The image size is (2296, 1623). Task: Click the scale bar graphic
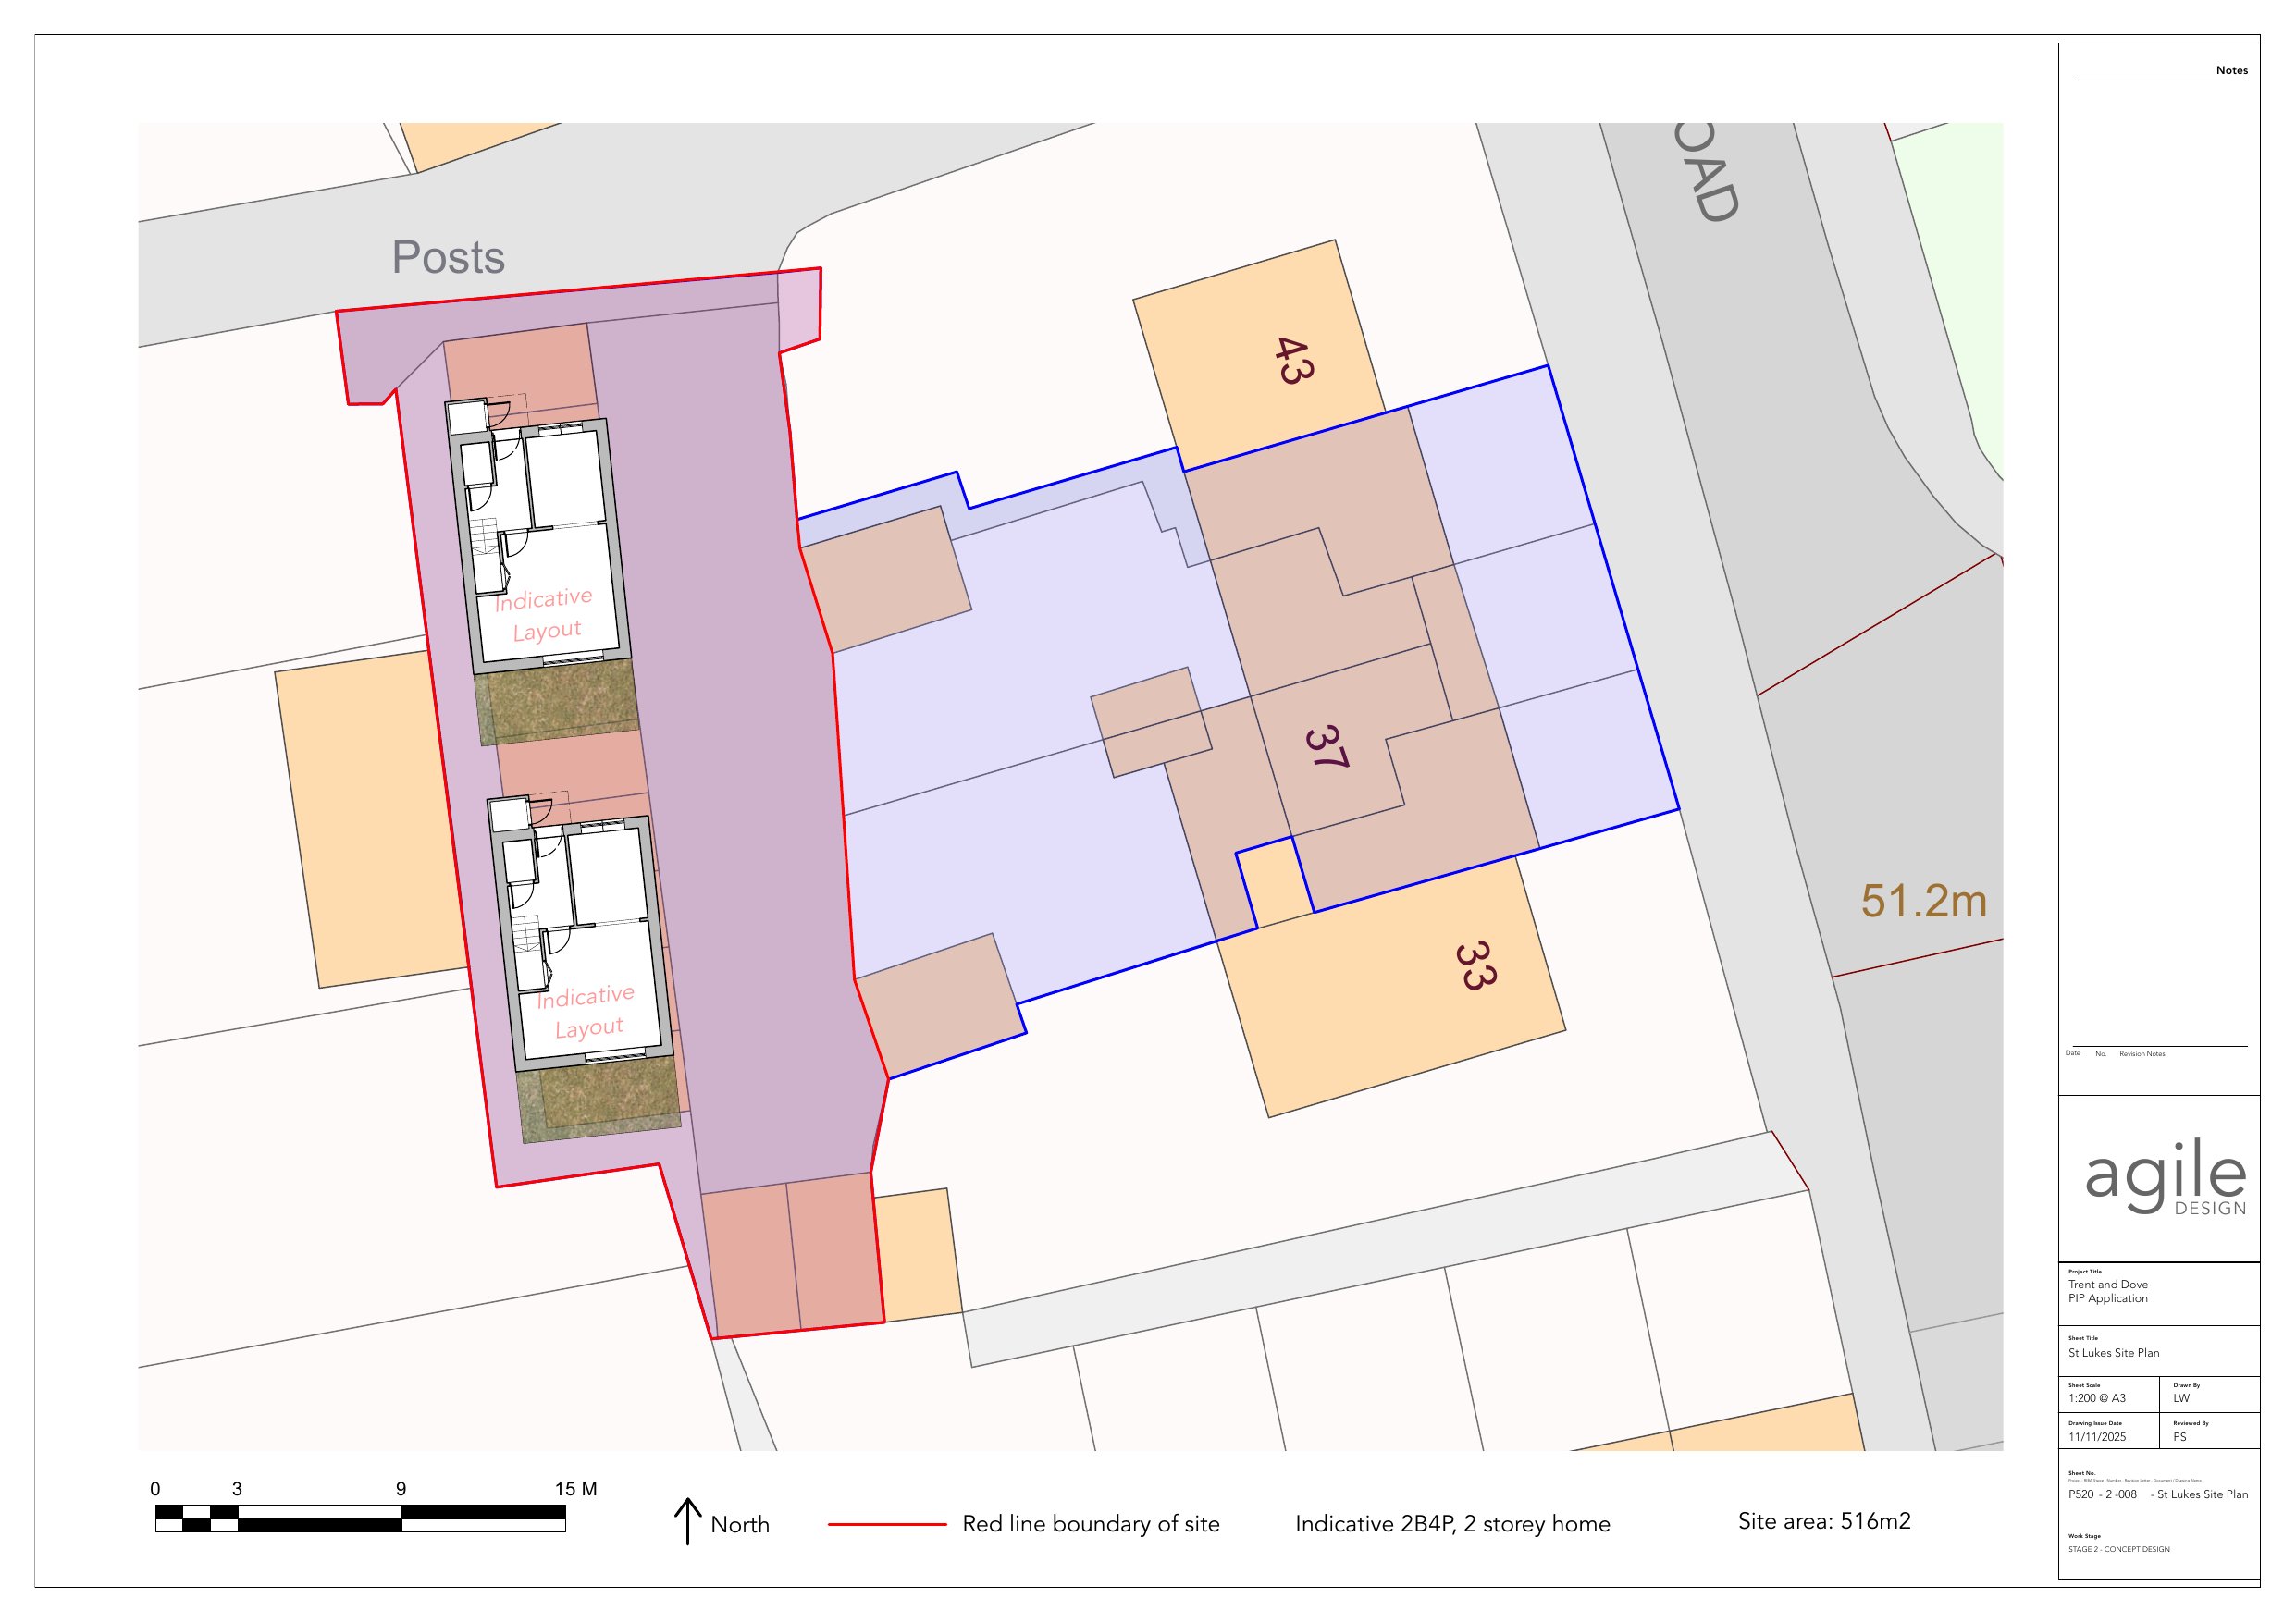coord(360,1518)
